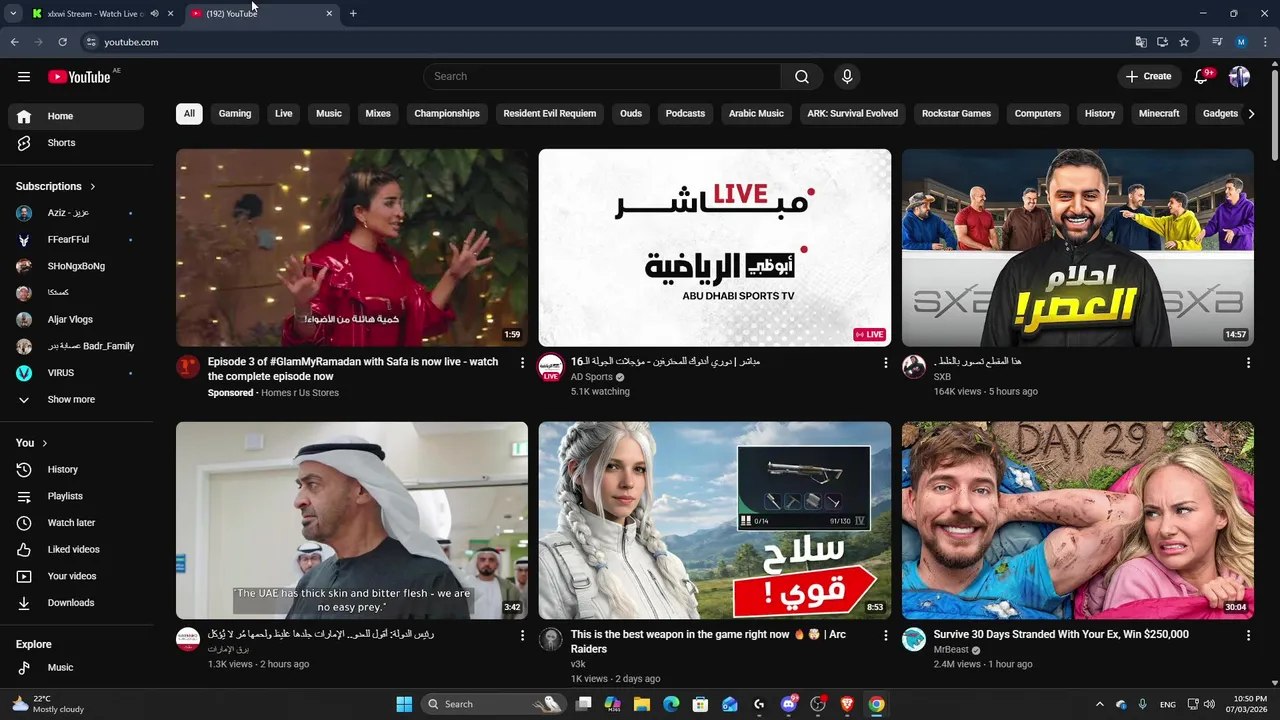Show next category chips with arrow
Image resolution: width=1280 pixels, height=720 pixels.
(1251, 114)
